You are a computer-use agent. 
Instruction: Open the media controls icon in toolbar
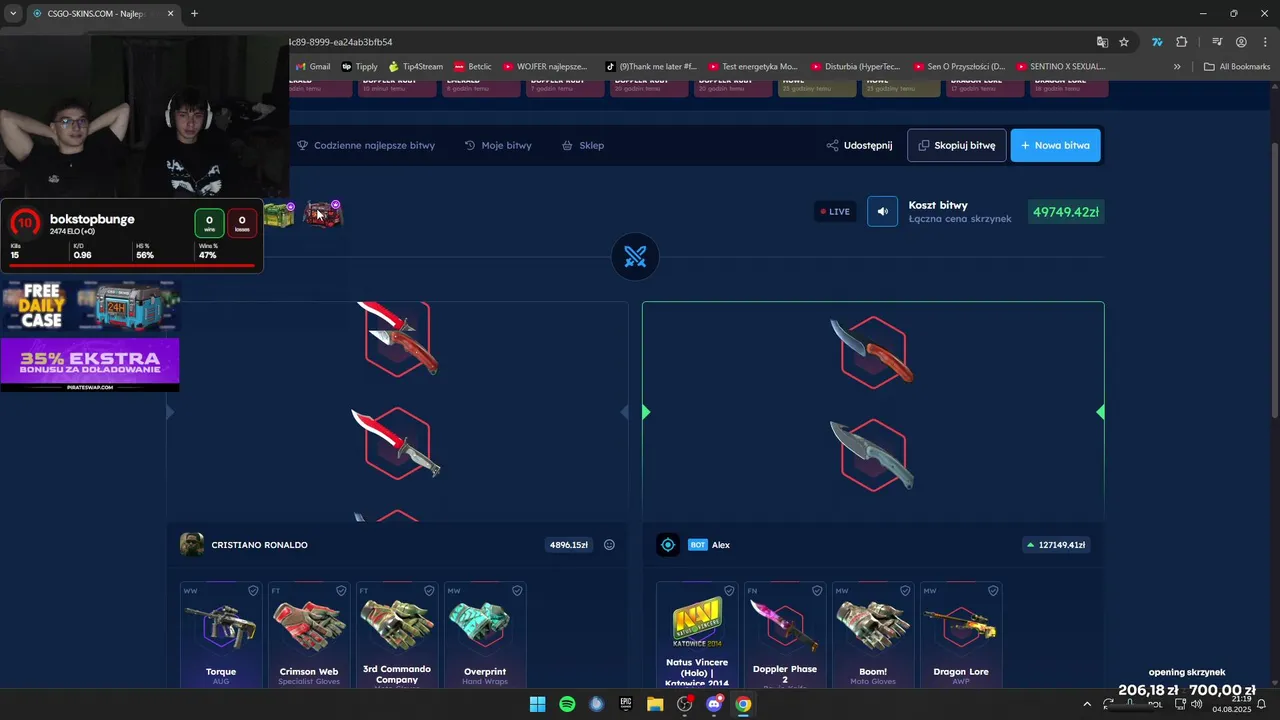[1217, 42]
